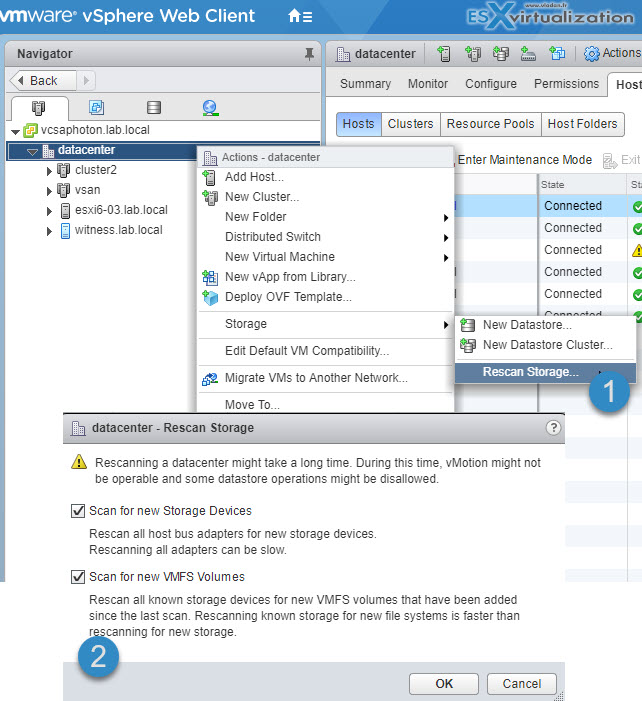The image size is (642, 701).
Task: Expand the esxi6-03.lab.local host node
Action: click(49, 210)
